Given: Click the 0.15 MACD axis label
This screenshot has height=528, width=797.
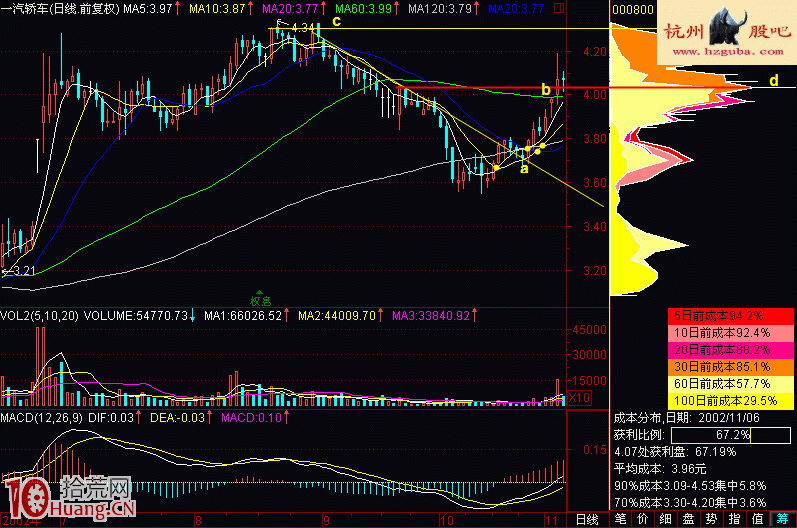Looking at the screenshot, I should coord(595,450).
